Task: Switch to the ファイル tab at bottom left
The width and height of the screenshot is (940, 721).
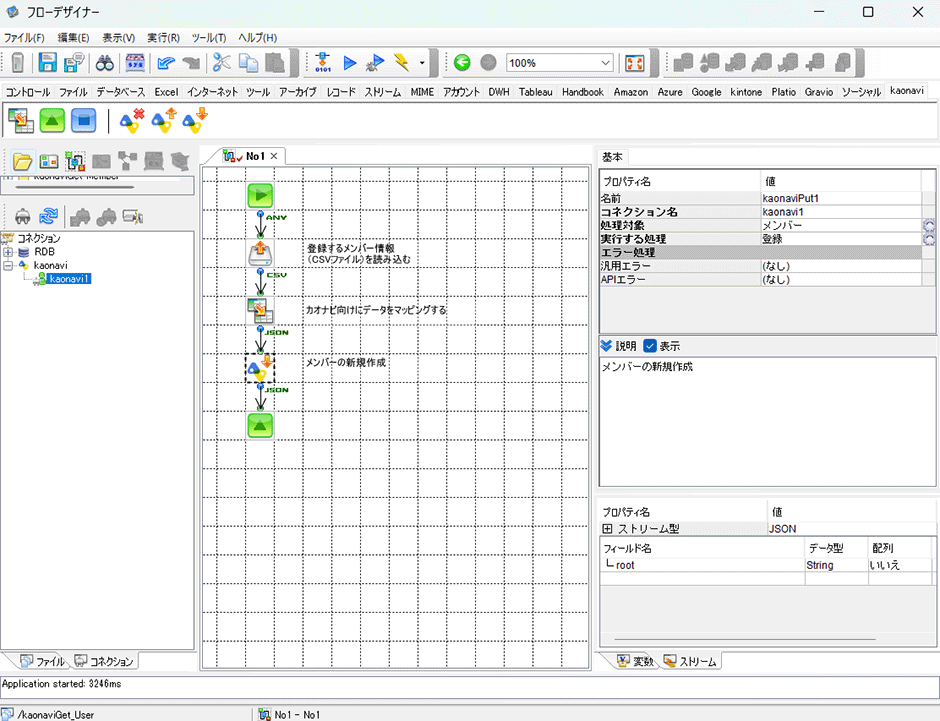Action: pyautogui.click(x=42, y=661)
